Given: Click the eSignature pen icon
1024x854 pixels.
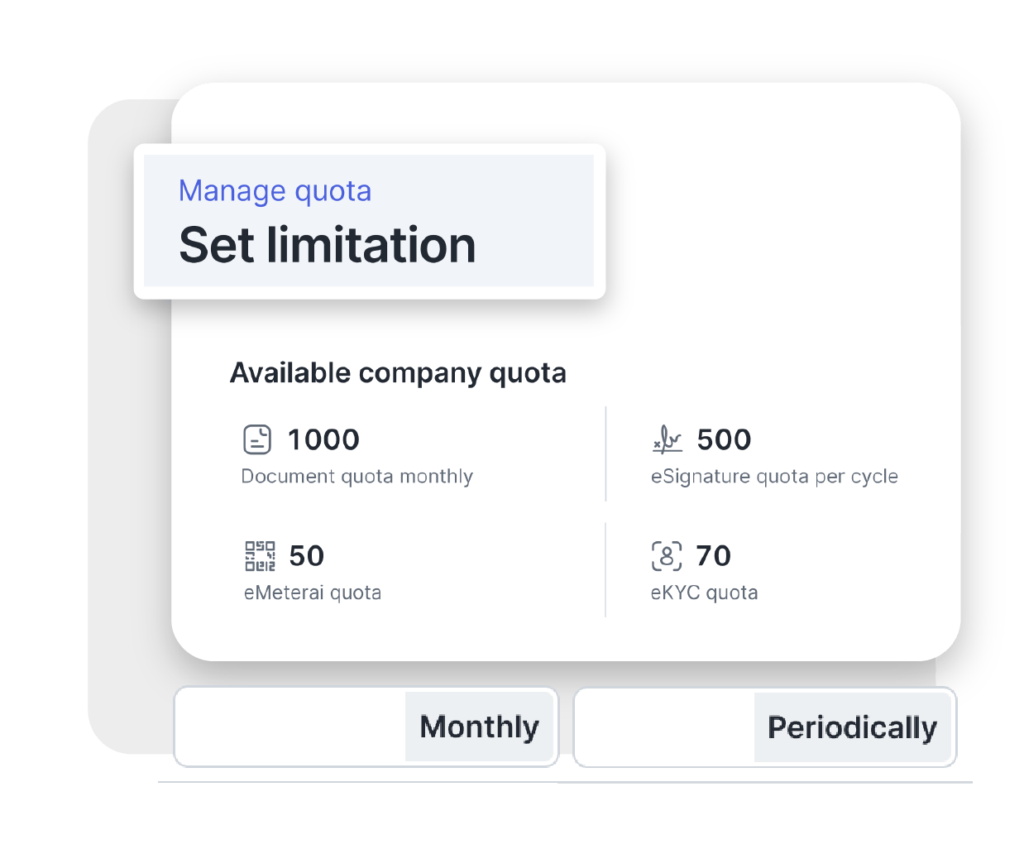Looking at the screenshot, I should (667, 440).
